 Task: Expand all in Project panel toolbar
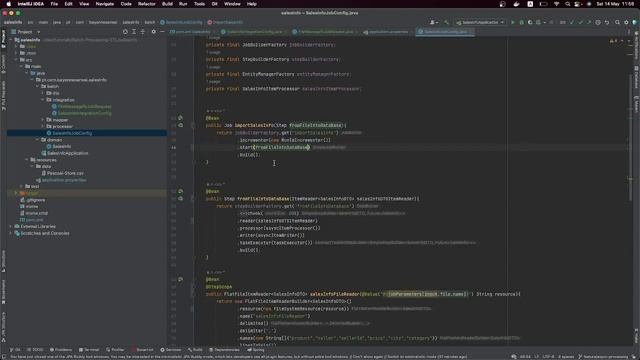click(x=134, y=31)
